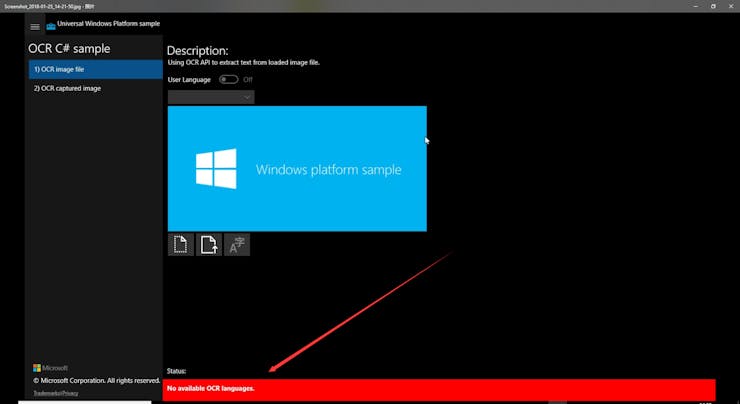Click the load sample image button
This screenshot has height=404, width=740.
tap(181, 244)
